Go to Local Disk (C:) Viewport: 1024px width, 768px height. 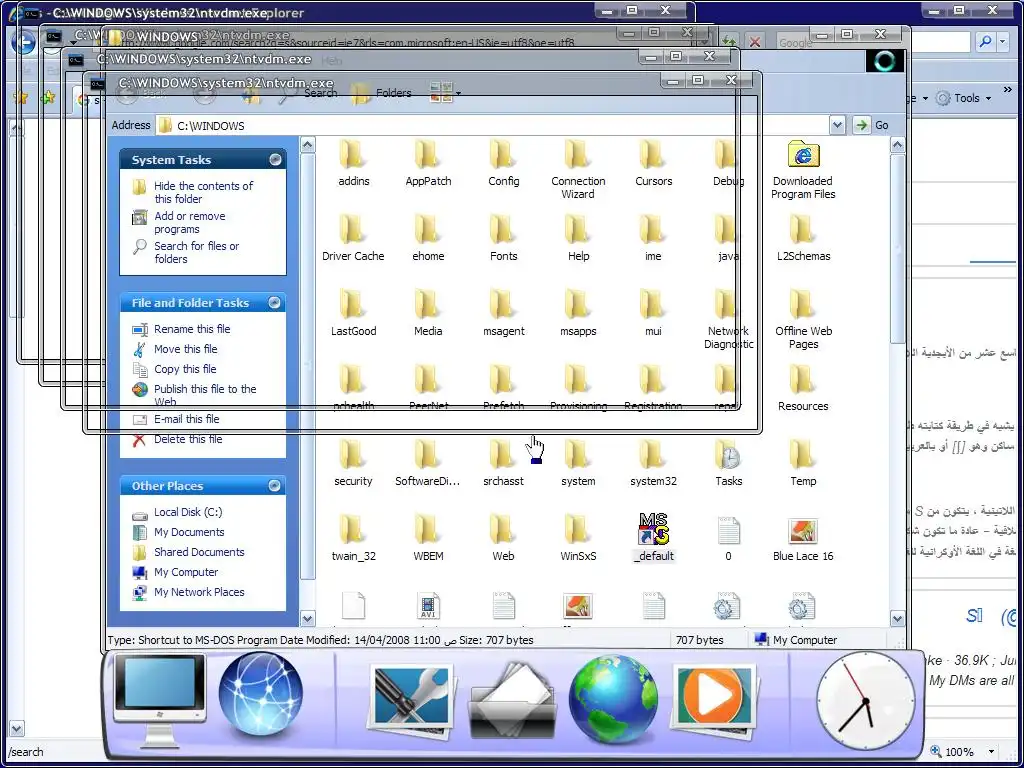(188, 512)
